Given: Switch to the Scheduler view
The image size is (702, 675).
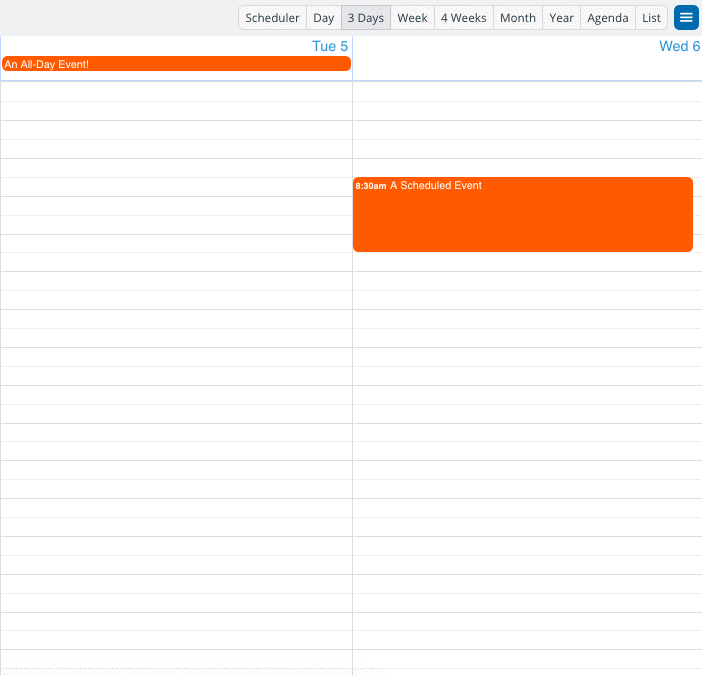Looking at the screenshot, I should (x=272, y=17).
